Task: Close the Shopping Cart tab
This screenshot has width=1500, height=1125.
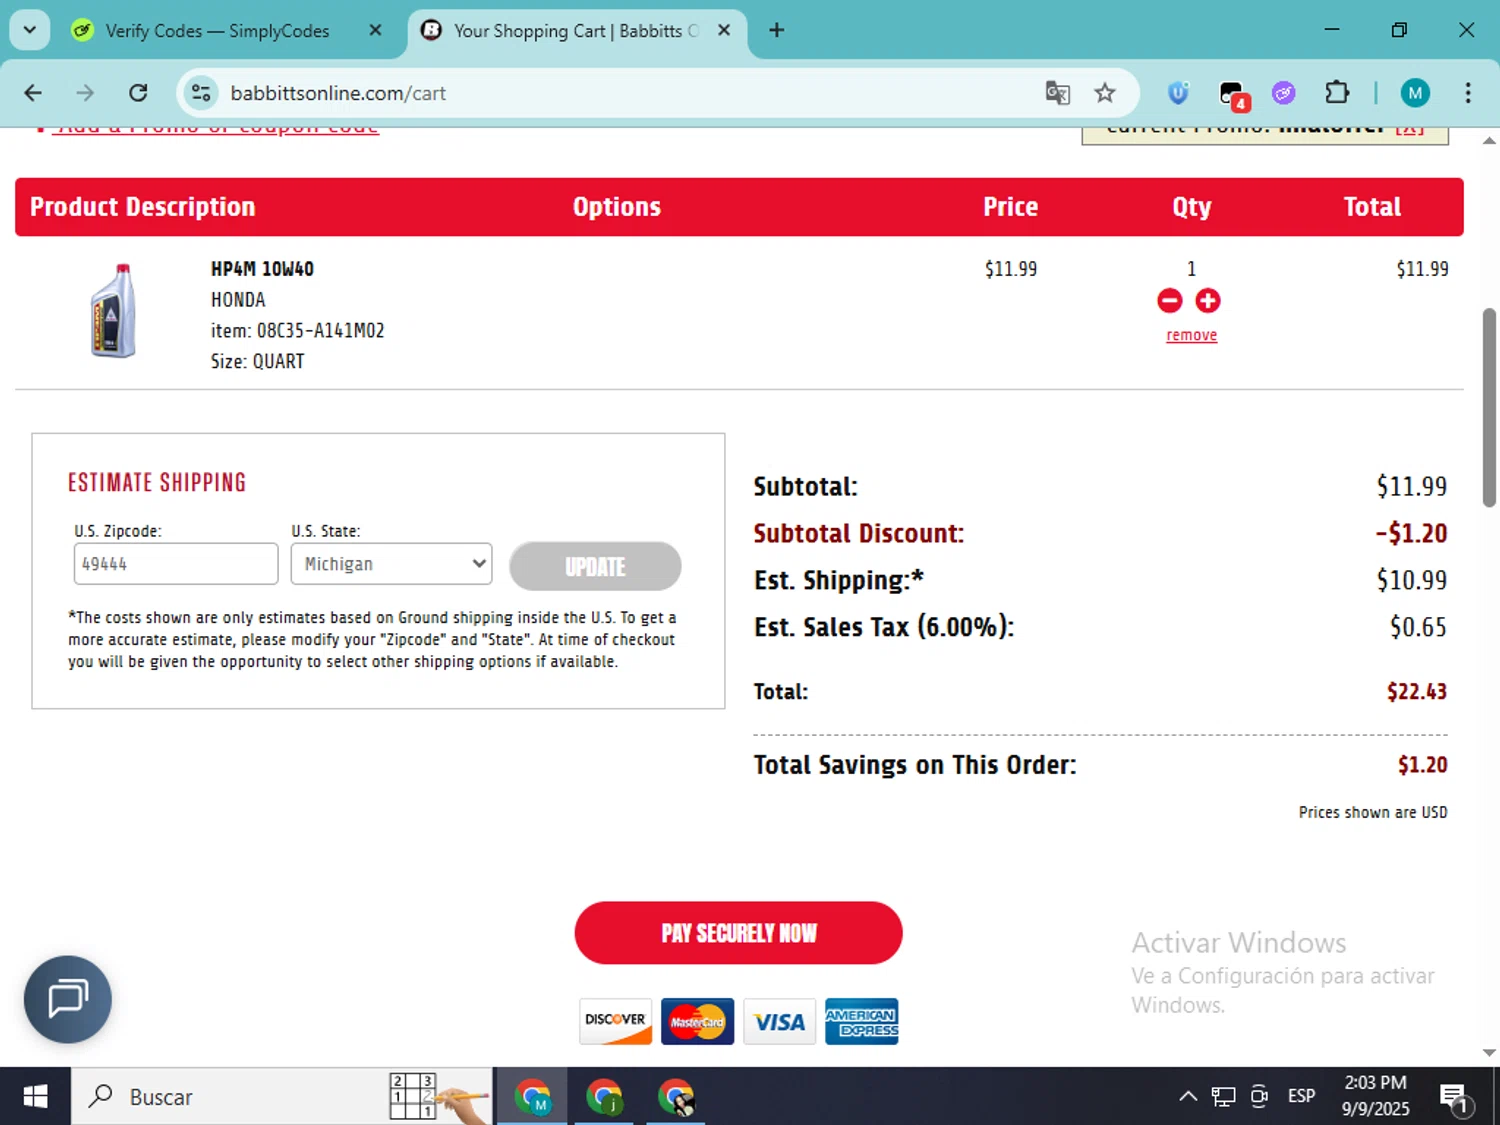Action: [725, 31]
